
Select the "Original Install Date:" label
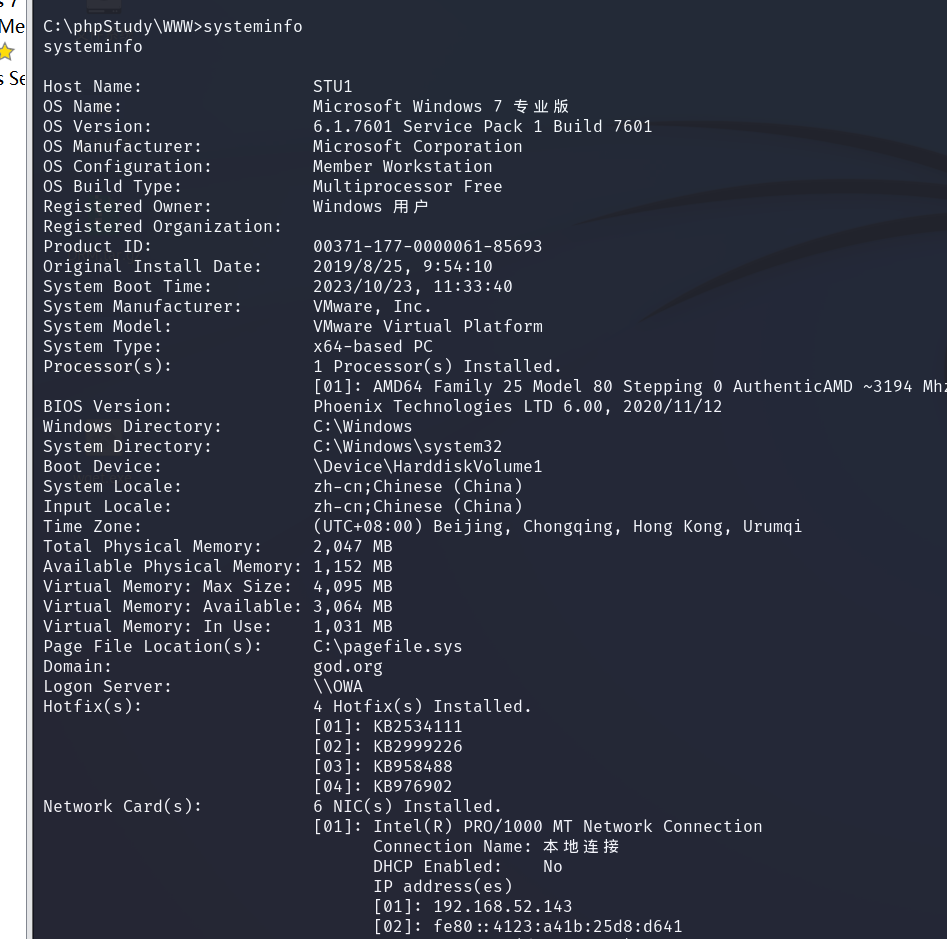pyautogui.click(x=152, y=266)
